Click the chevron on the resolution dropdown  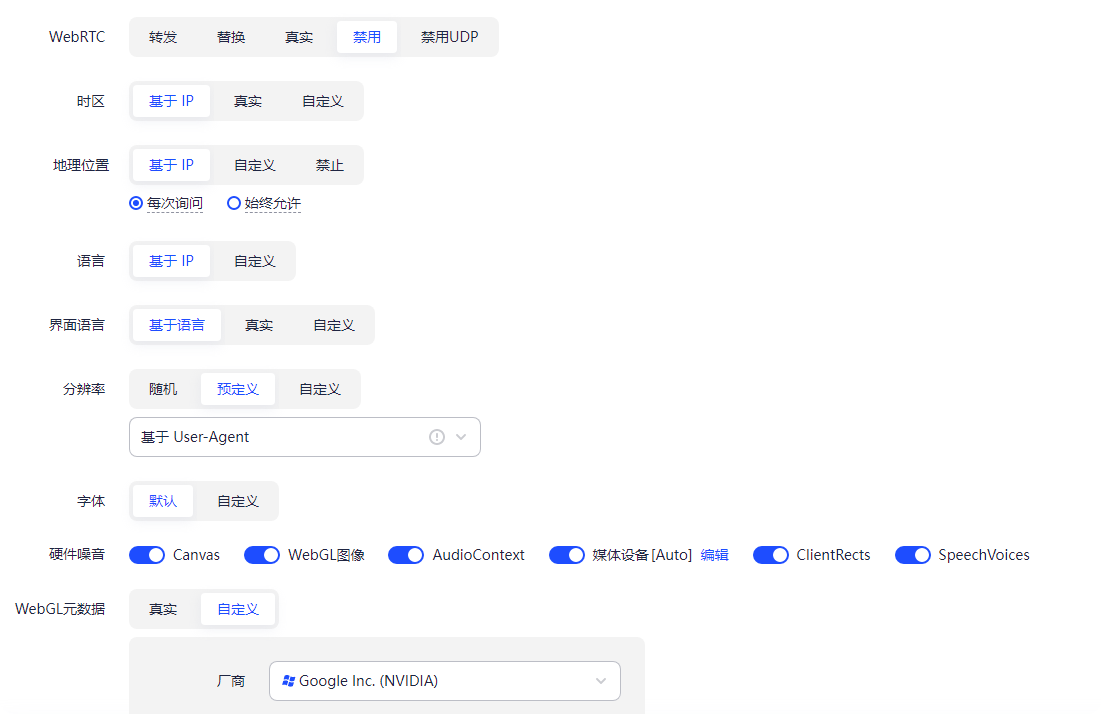(x=461, y=437)
